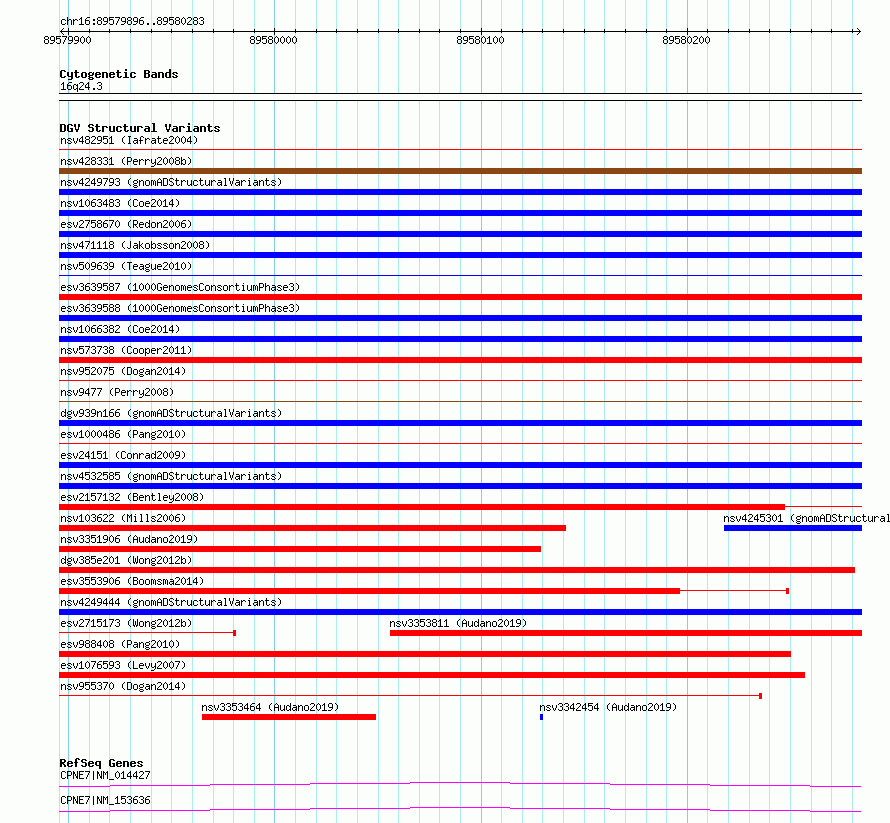Click the 16q24.3 cytogenetic band label
Viewport: 890px width, 823px height.
[81, 86]
